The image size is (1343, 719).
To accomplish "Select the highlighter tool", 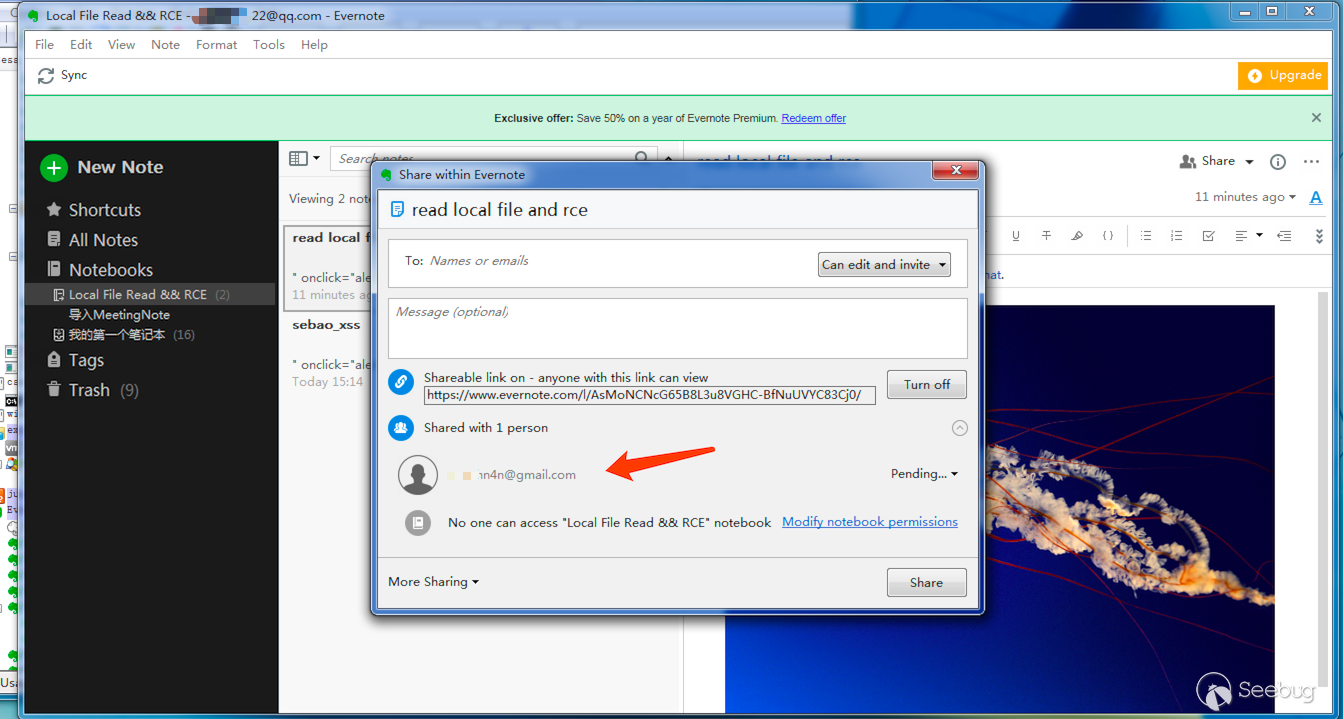I will pos(1077,236).
